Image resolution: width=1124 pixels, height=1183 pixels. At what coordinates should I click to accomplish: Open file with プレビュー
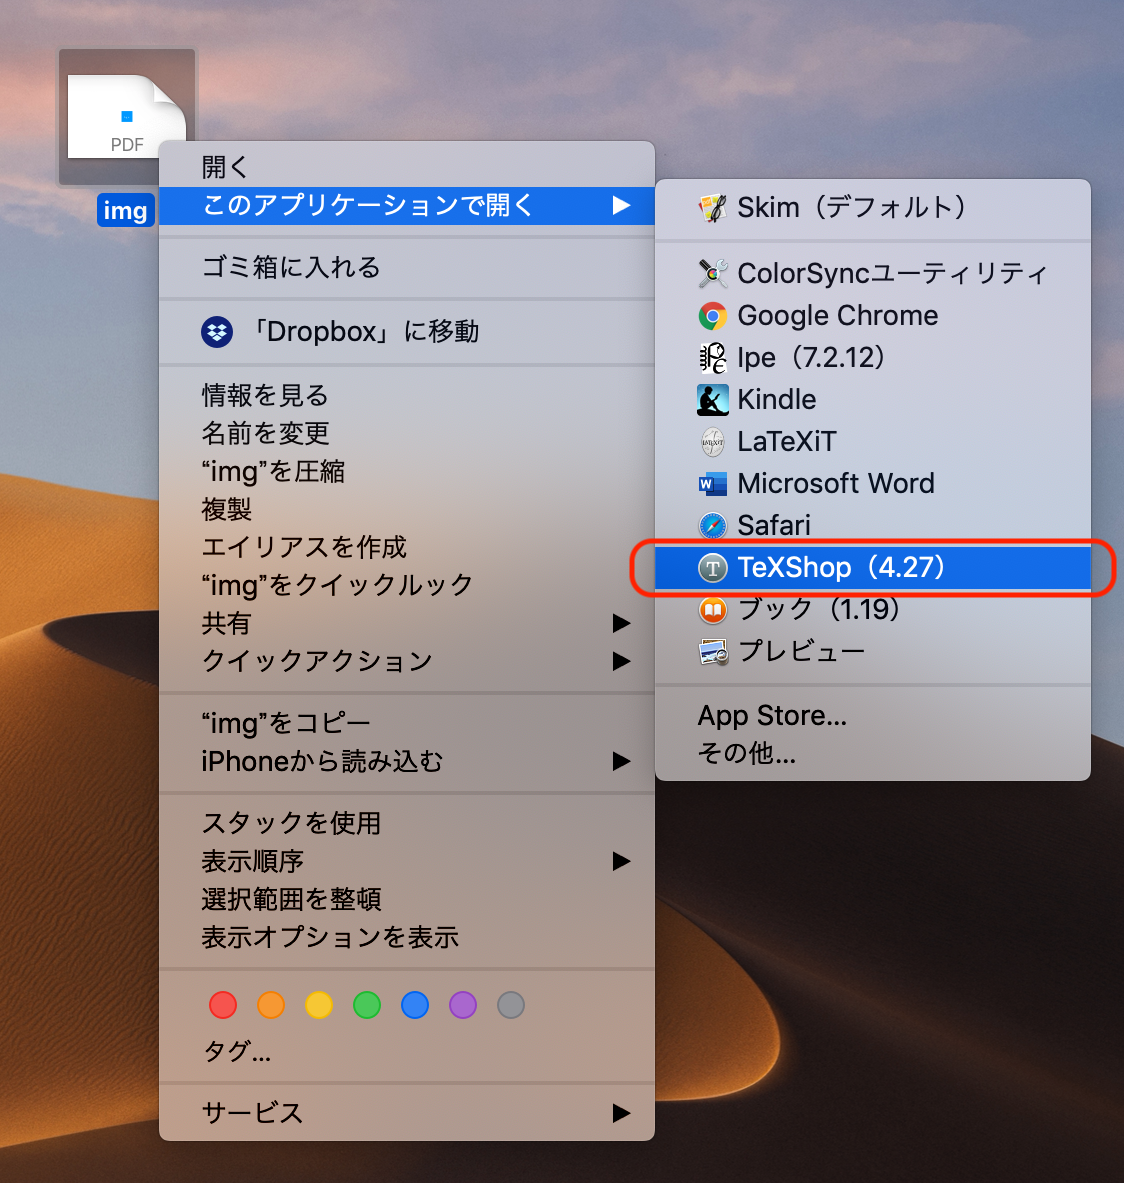click(x=873, y=652)
